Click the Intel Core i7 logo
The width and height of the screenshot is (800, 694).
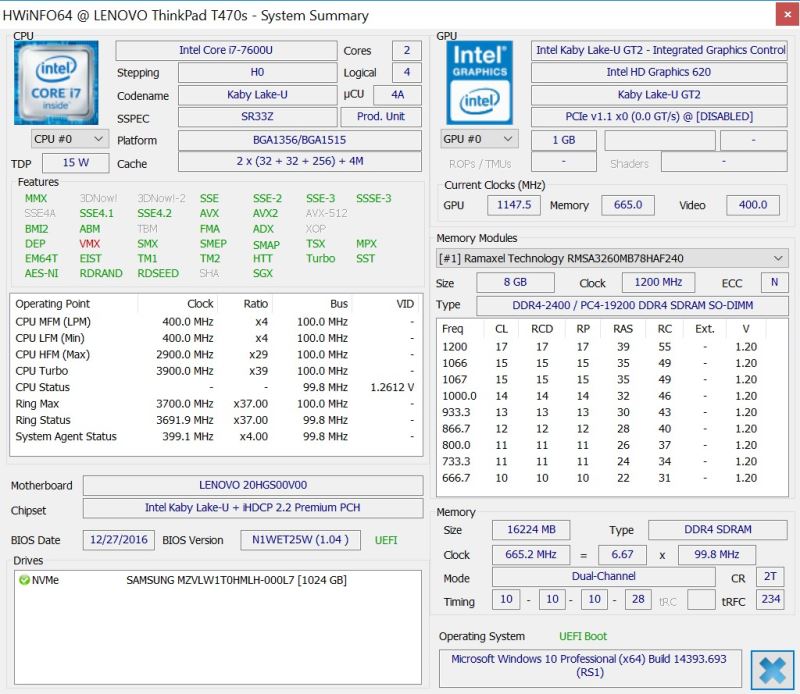(57, 82)
